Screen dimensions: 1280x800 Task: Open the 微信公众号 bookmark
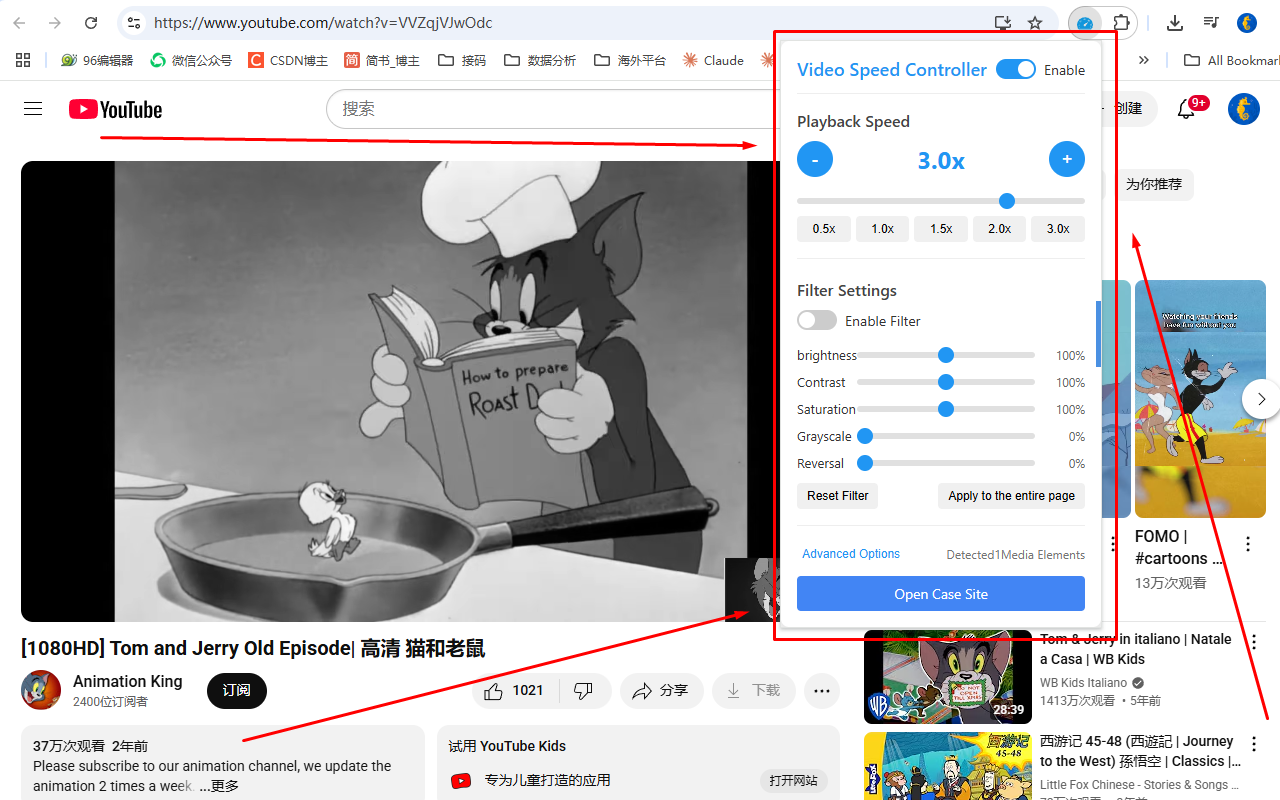[191, 60]
